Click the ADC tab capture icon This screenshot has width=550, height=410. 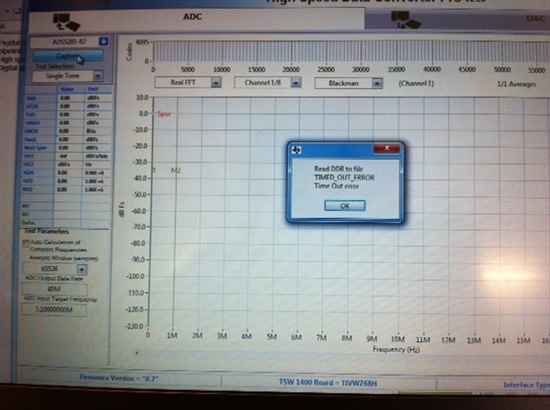[x=66, y=22]
